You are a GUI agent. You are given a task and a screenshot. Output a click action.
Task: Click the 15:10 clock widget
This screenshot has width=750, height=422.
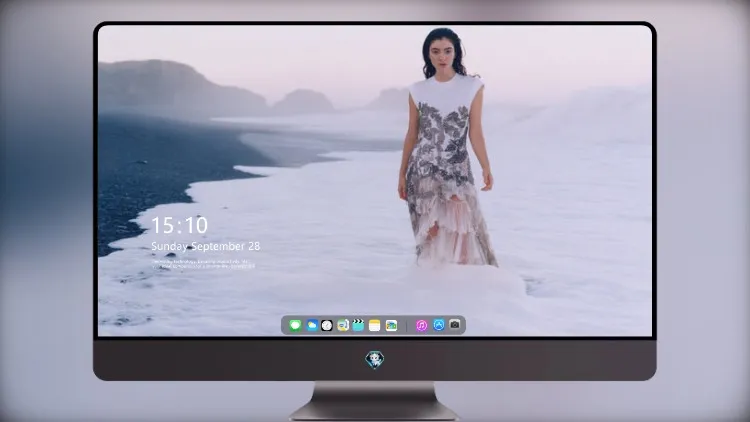click(179, 225)
